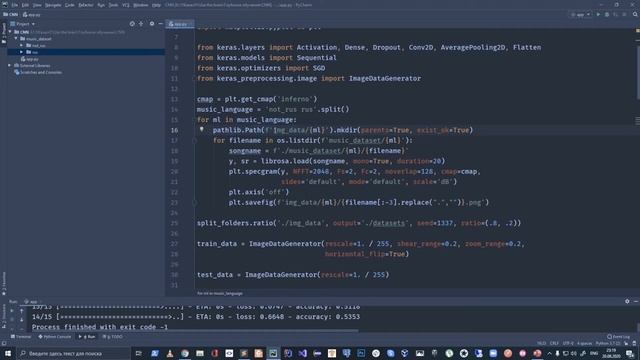Screen dimensions: 640x360
Task: Click the Windows taskbar search box
Action: (x=73, y=353)
